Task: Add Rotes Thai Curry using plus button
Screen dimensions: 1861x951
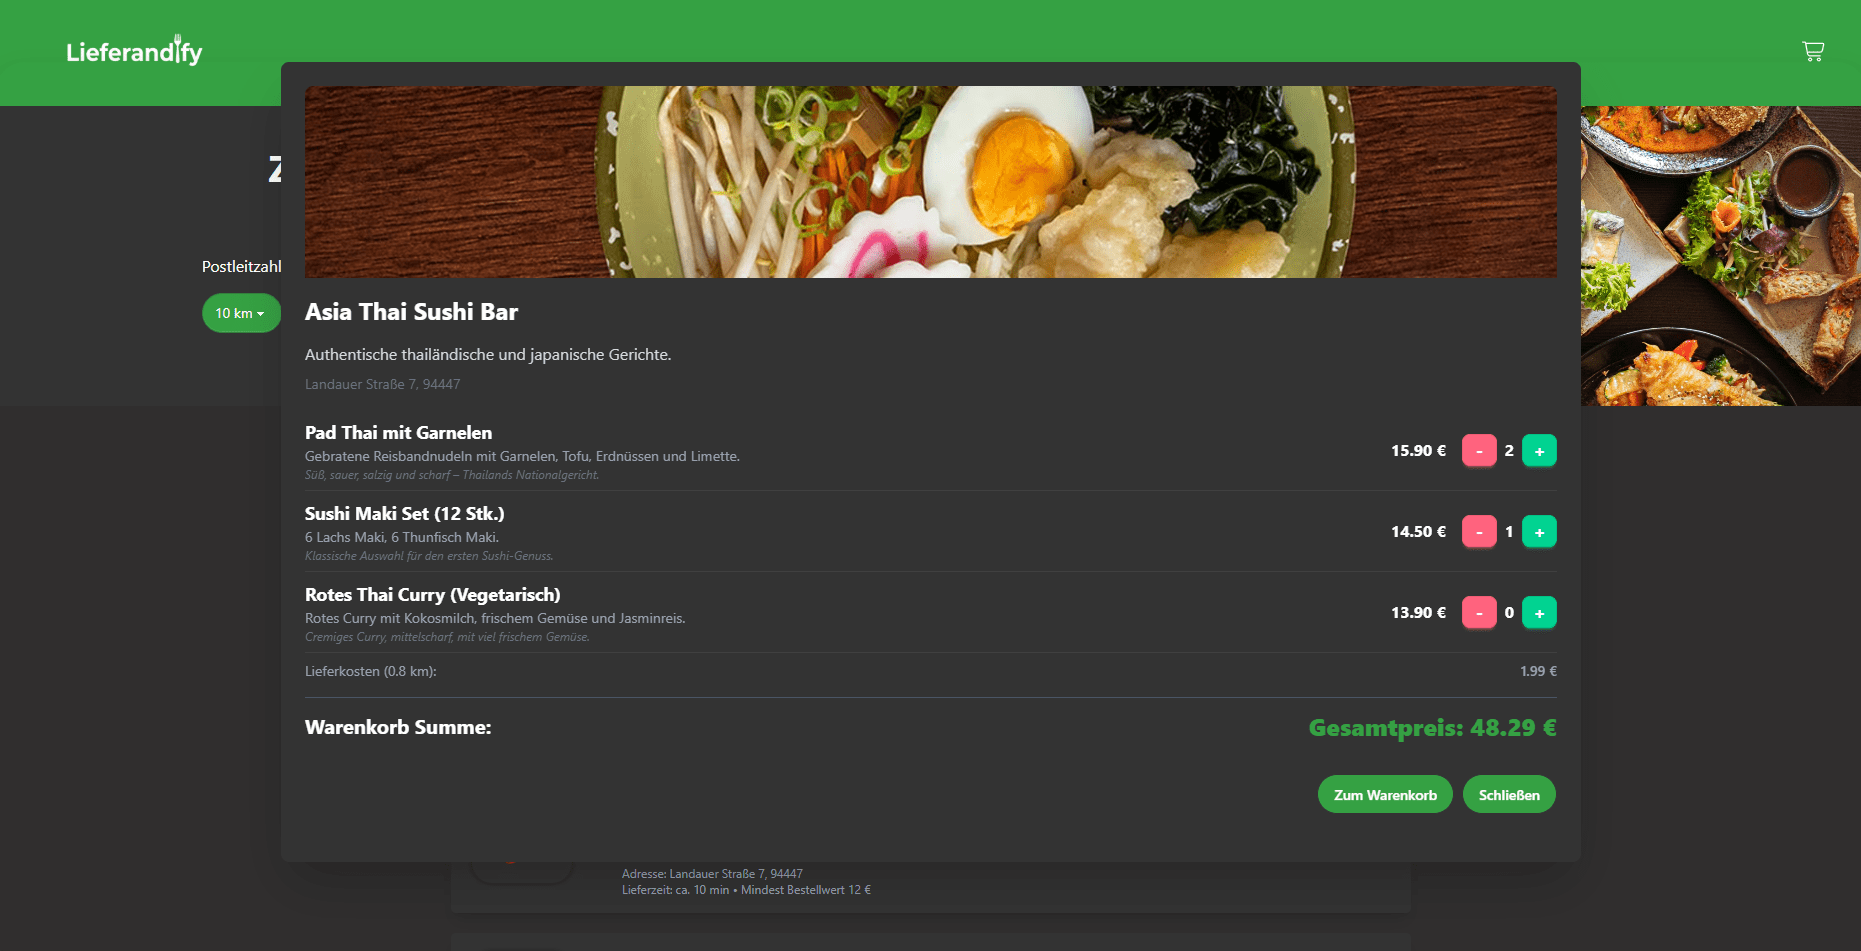Action: pos(1538,613)
